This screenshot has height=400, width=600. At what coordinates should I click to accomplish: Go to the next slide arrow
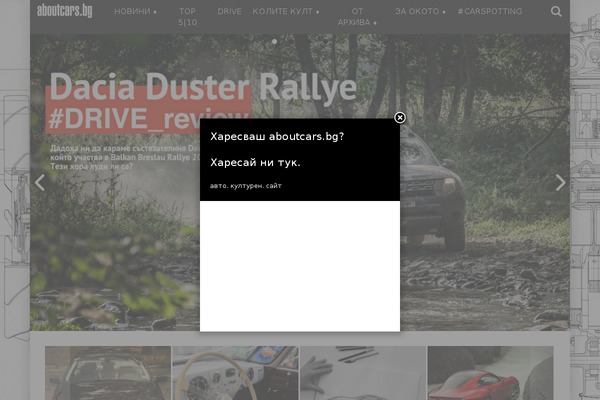560,183
